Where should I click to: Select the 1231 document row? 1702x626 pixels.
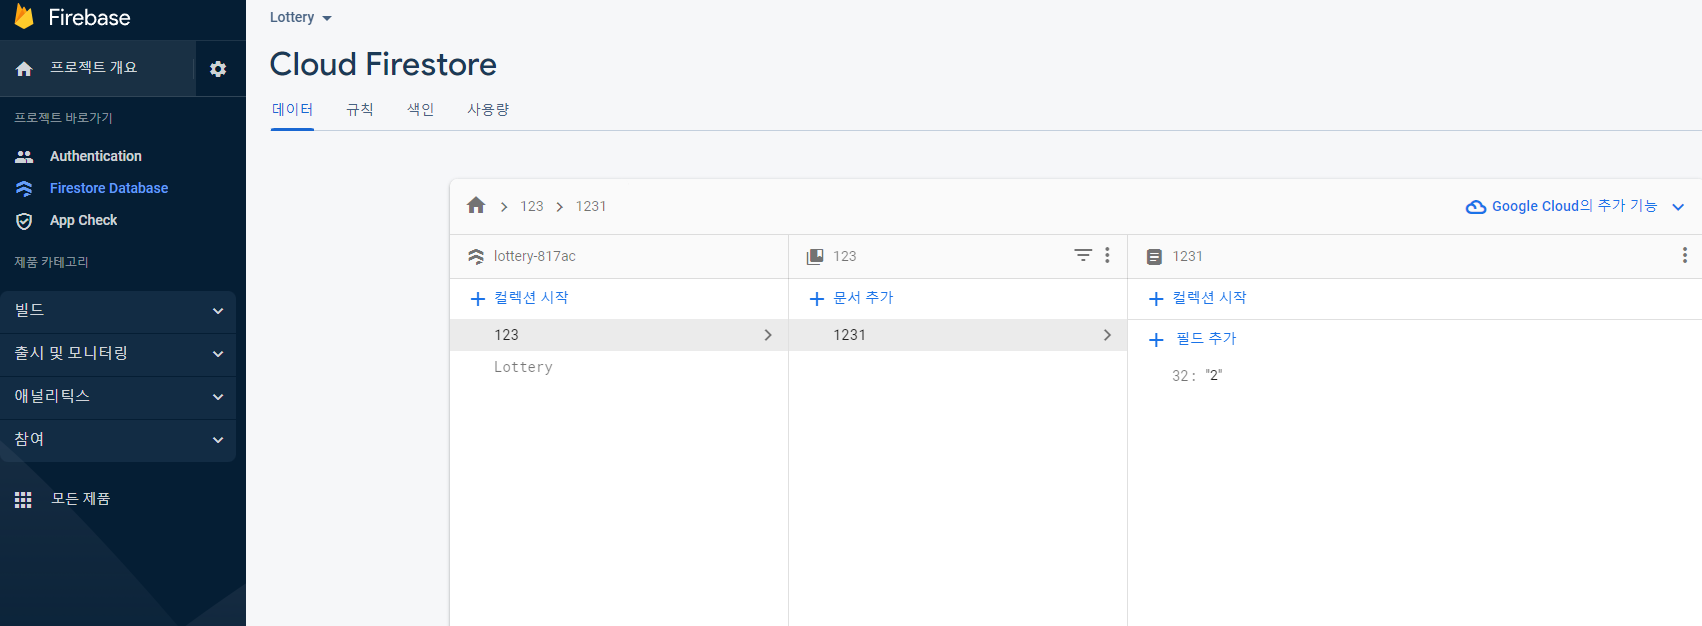click(958, 335)
